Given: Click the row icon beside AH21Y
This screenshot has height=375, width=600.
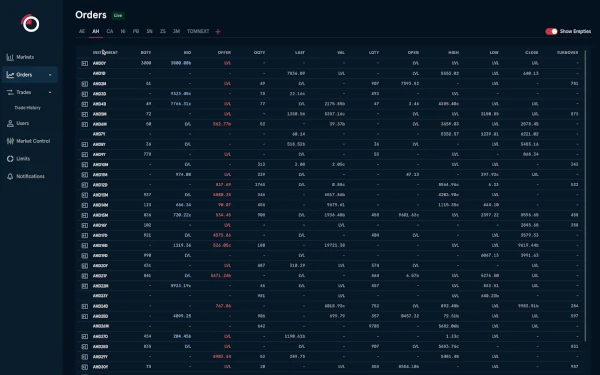Looking at the screenshot, I should click(x=85, y=276).
